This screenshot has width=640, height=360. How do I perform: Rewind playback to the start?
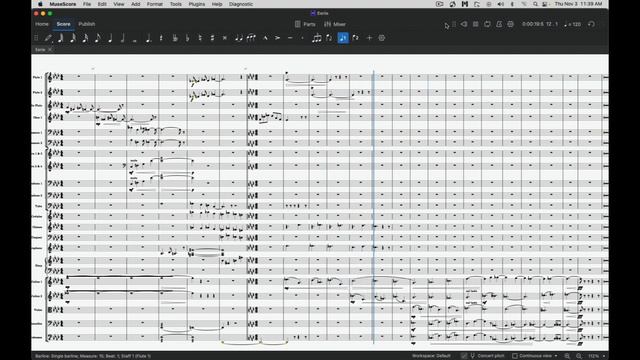(x=464, y=24)
